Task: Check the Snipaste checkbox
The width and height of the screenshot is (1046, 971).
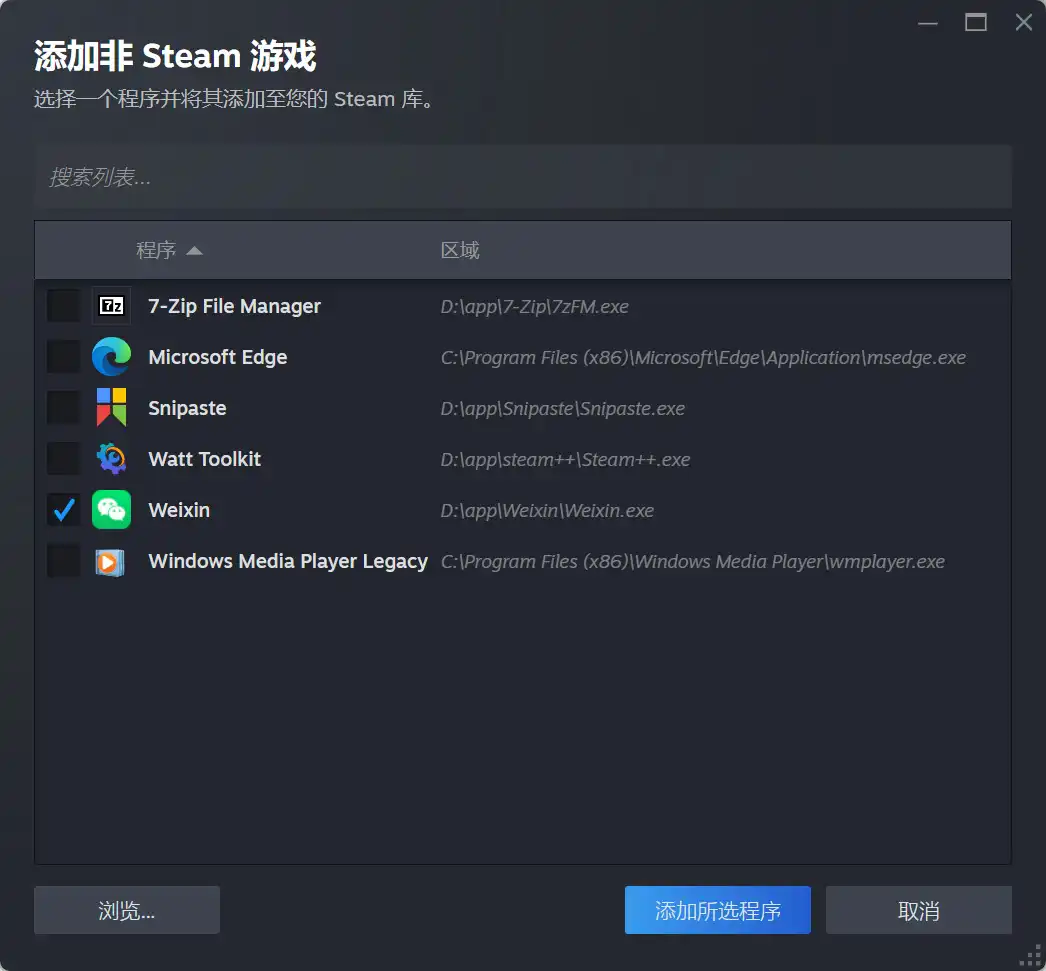Action: coord(63,408)
